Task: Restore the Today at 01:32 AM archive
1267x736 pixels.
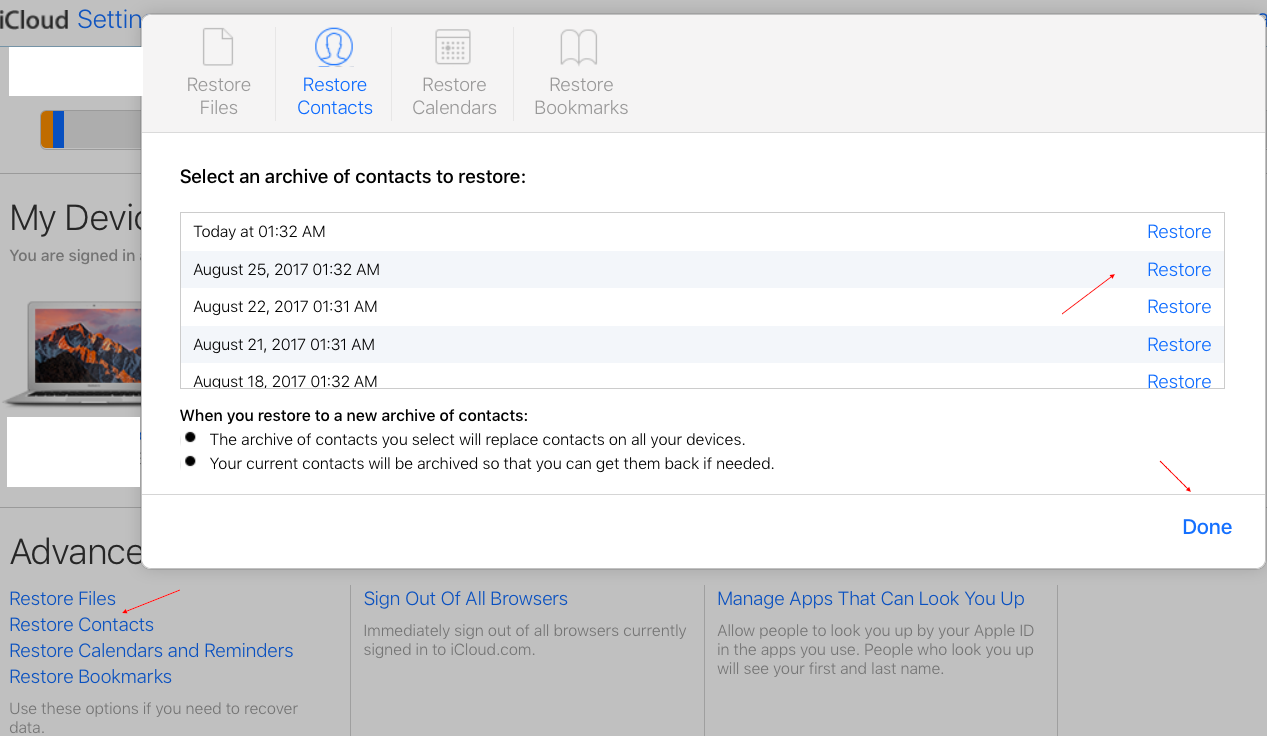Action: click(1178, 232)
